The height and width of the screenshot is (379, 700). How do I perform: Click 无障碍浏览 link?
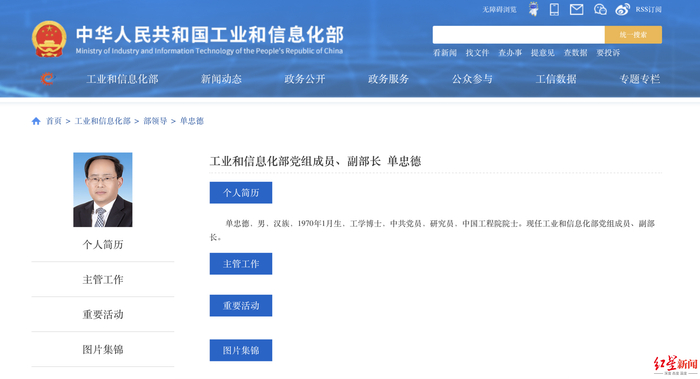[x=499, y=9]
